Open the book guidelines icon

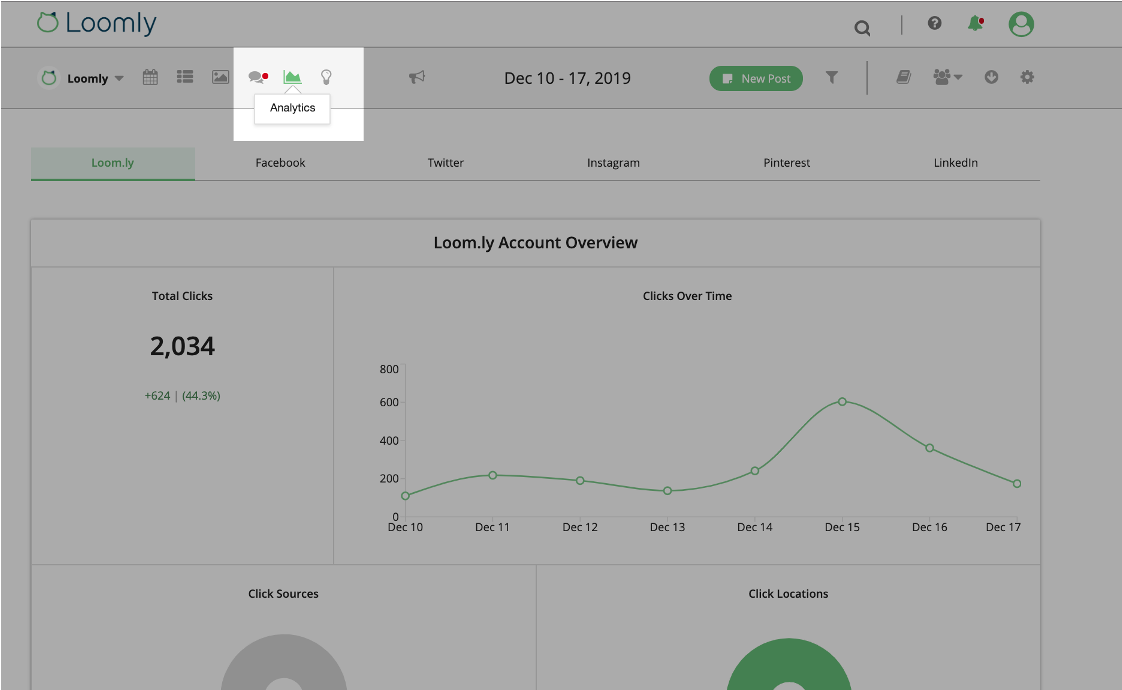(x=904, y=77)
